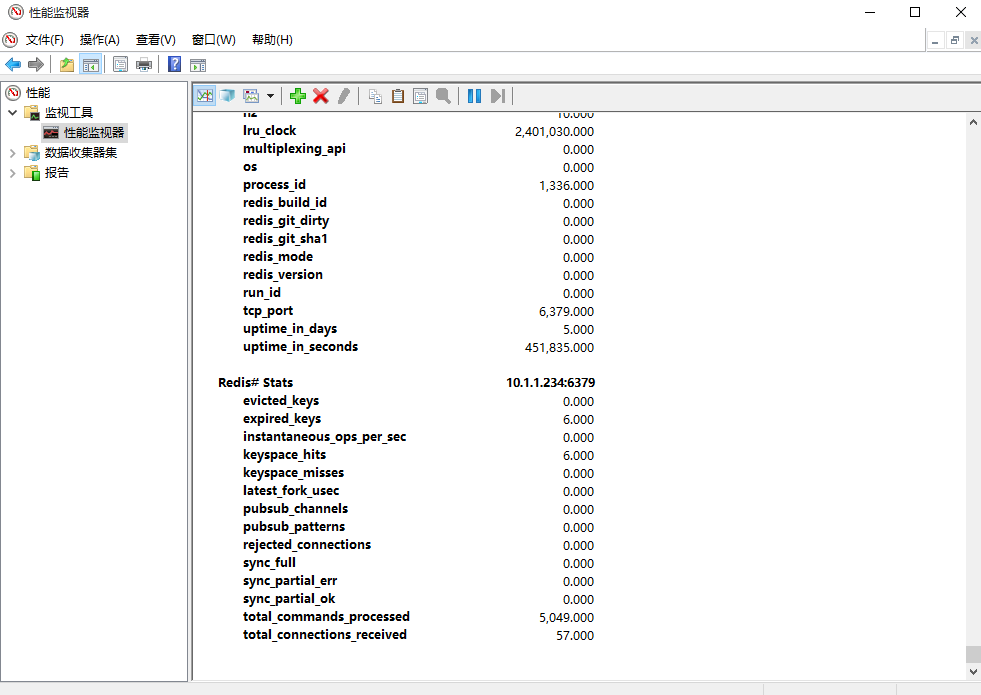Click the scroll up arrow of the report
The width and height of the screenshot is (981, 695).
click(973, 122)
